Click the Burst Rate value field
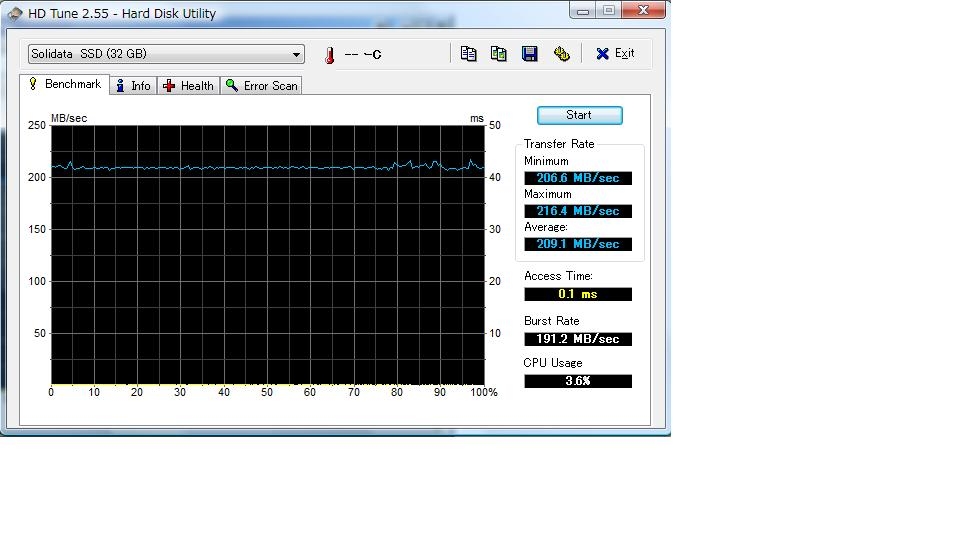 (578, 339)
